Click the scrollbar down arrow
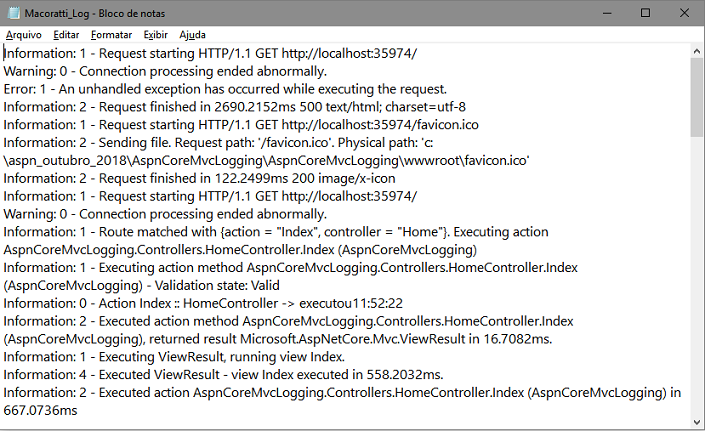 697,422
